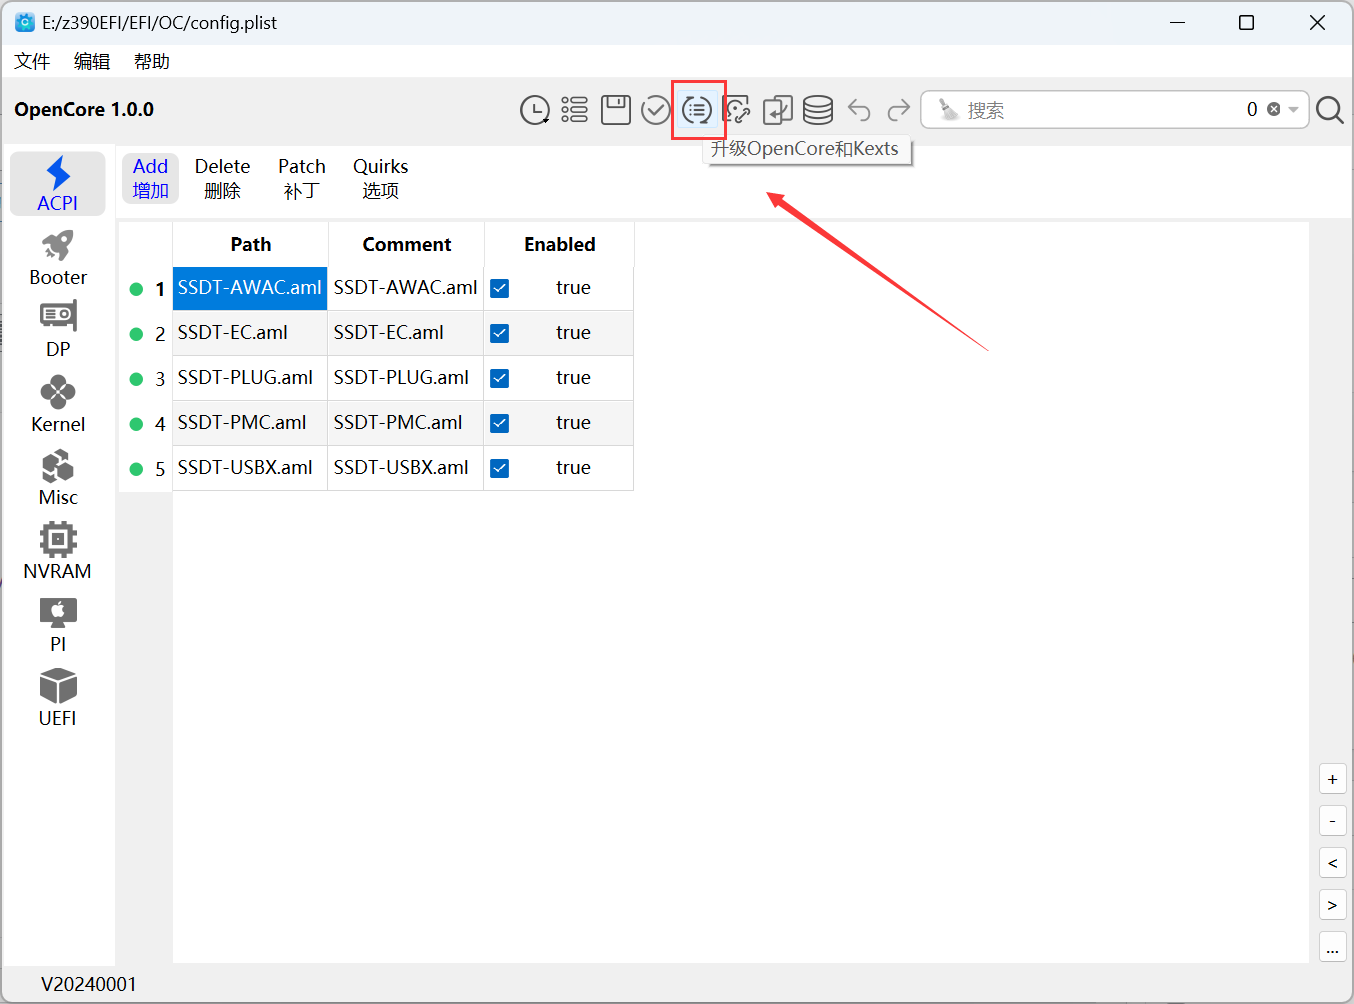Open the Kernel section in sidebar
The height and width of the screenshot is (1004, 1354).
58,405
